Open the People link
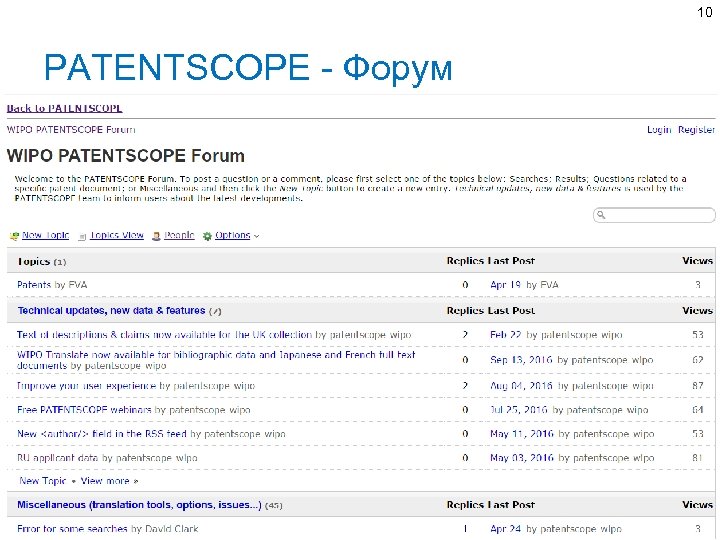720x540 pixels. click(x=180, y=235)
